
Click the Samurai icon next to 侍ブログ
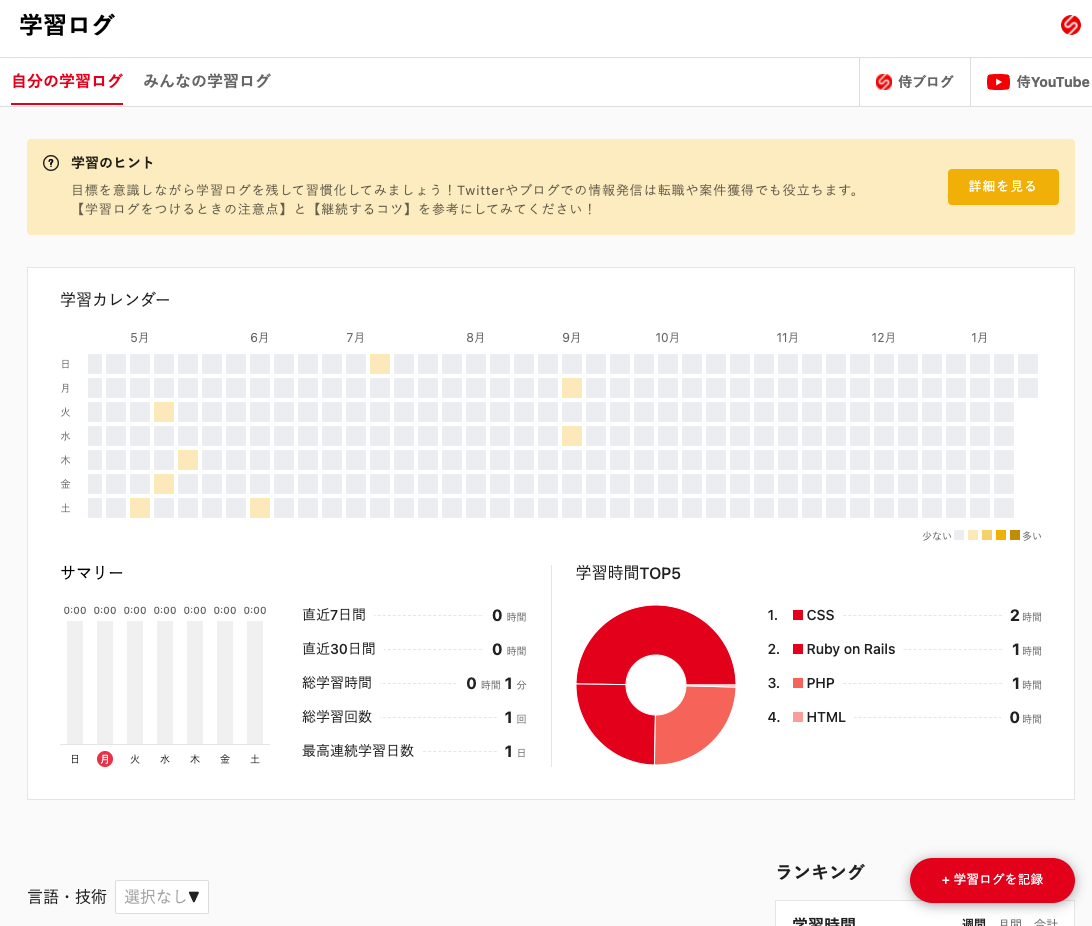coord(882,82)
